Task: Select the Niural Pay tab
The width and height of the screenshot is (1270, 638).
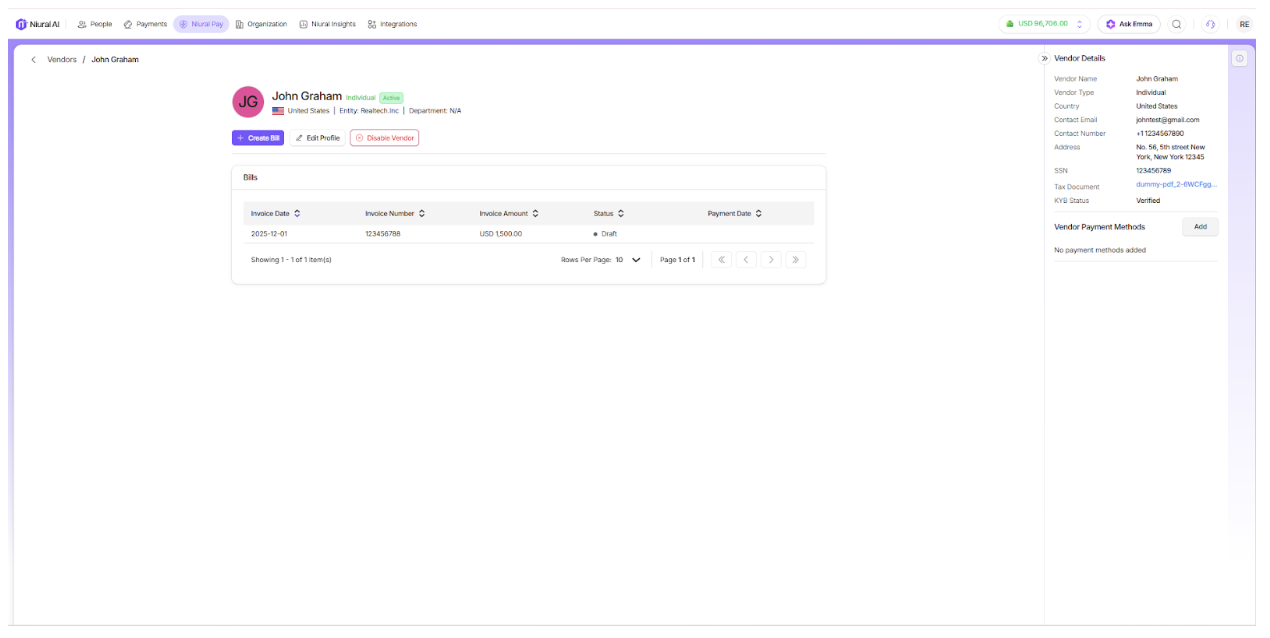Action: pos(201,24)
